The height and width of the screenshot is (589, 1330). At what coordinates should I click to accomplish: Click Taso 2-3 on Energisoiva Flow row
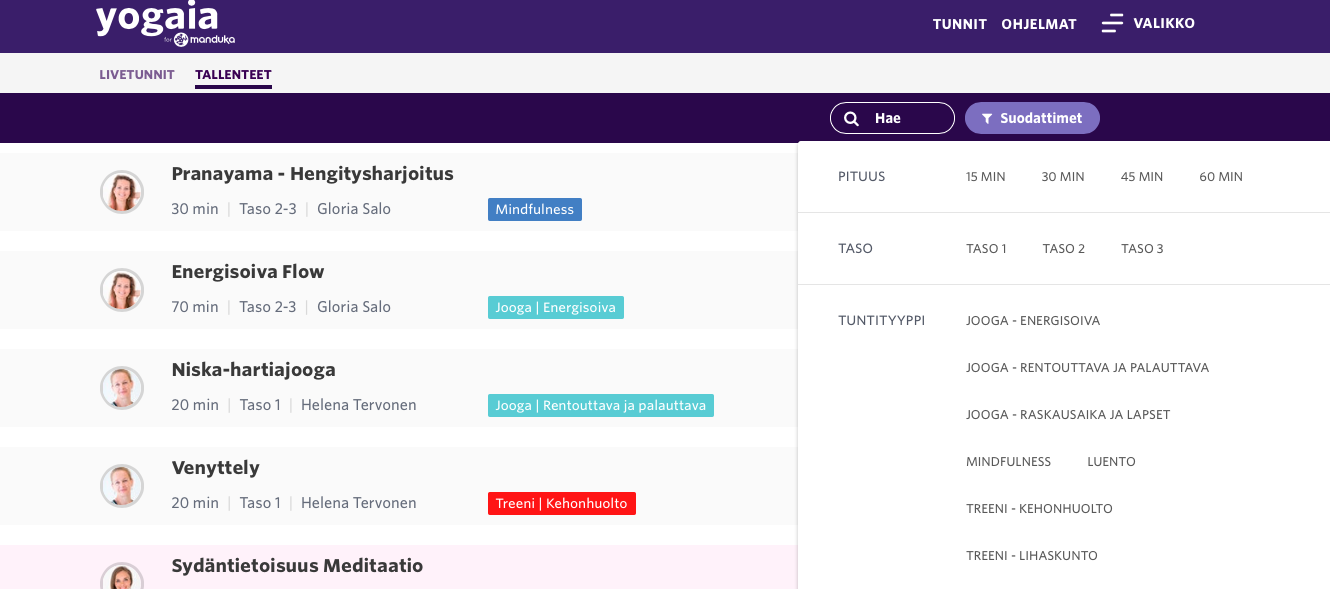pyautogui.click(x=268, y=307)
